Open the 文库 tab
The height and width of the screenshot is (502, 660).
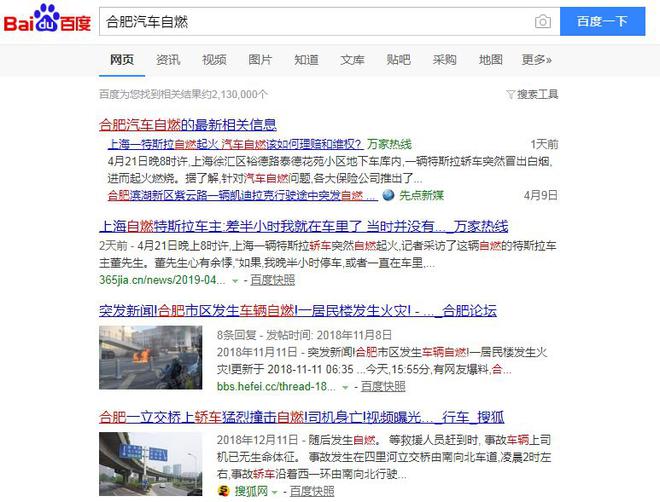[352, 60]
